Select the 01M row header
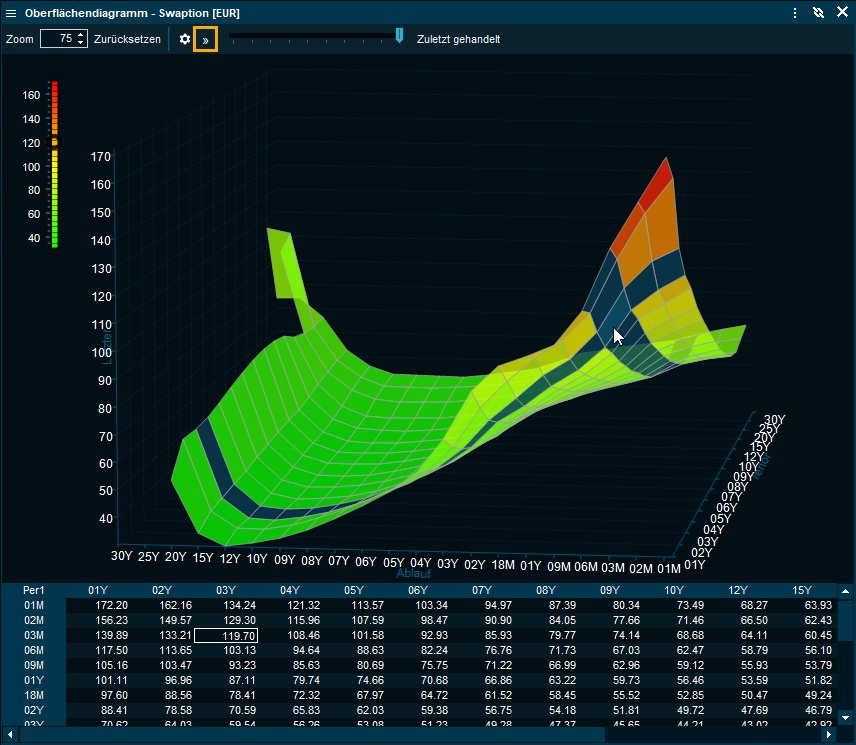The image size is (856, 745). click(x=34, y=605)
